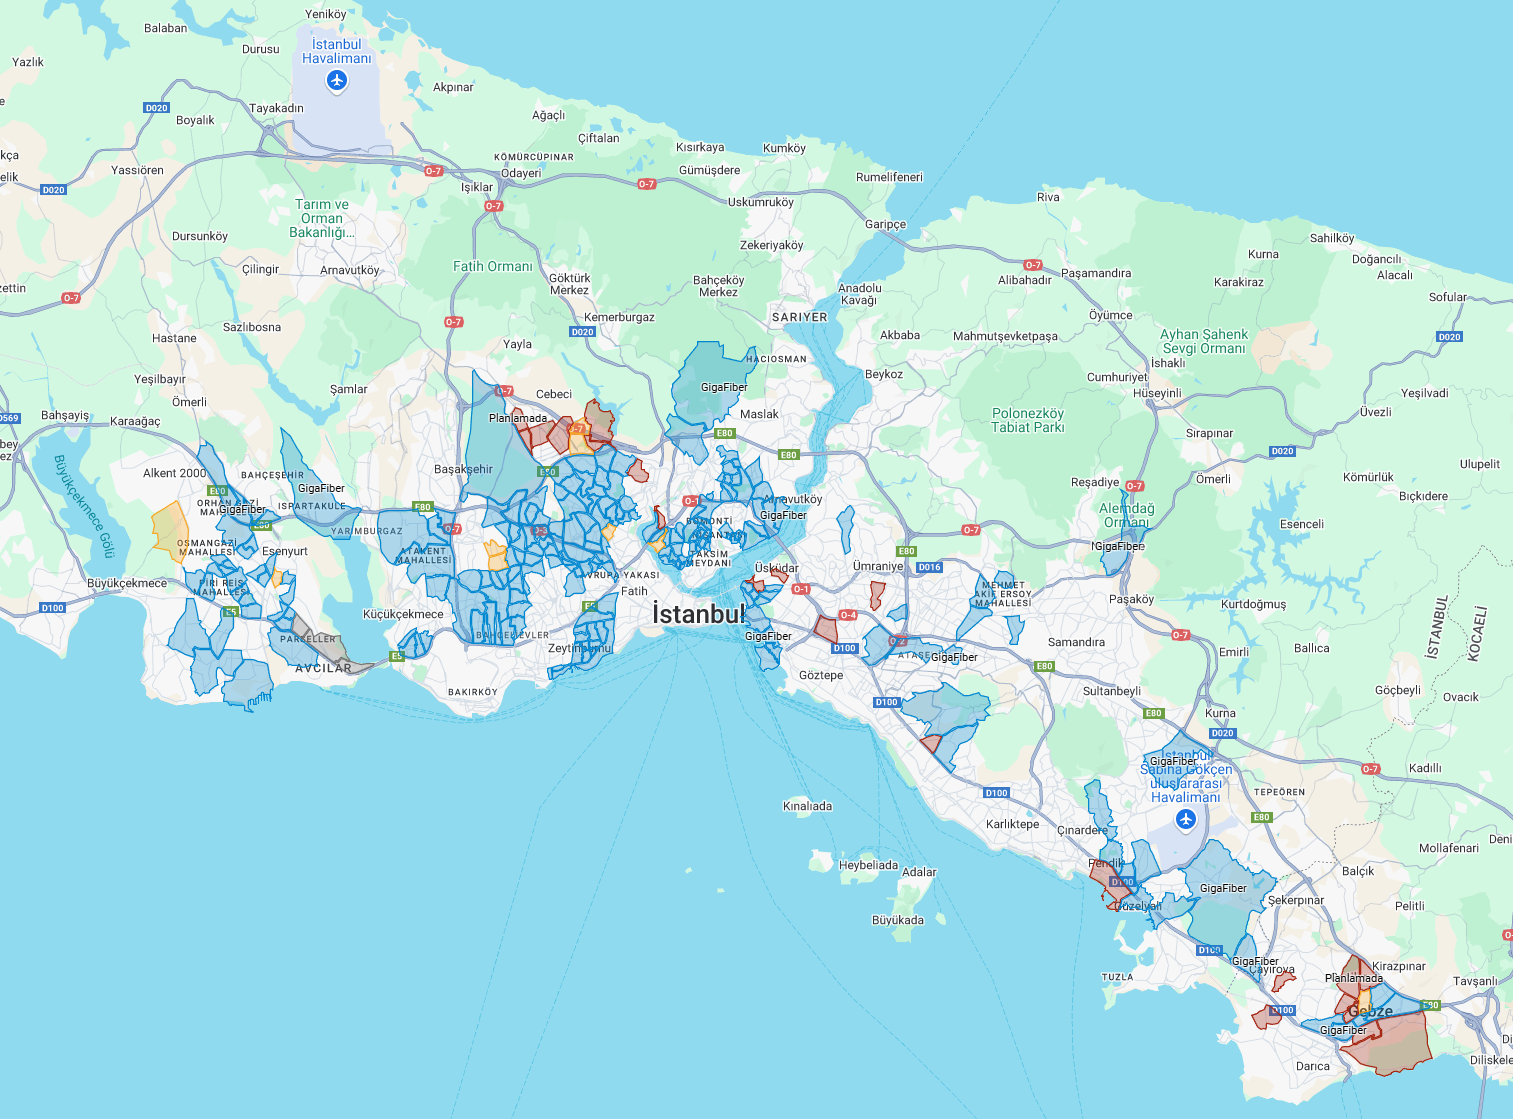This screenshot has width=1513, height=1119.
Task: Click the D020 shield near Kemerburgaz
Action: pos(582,332)
